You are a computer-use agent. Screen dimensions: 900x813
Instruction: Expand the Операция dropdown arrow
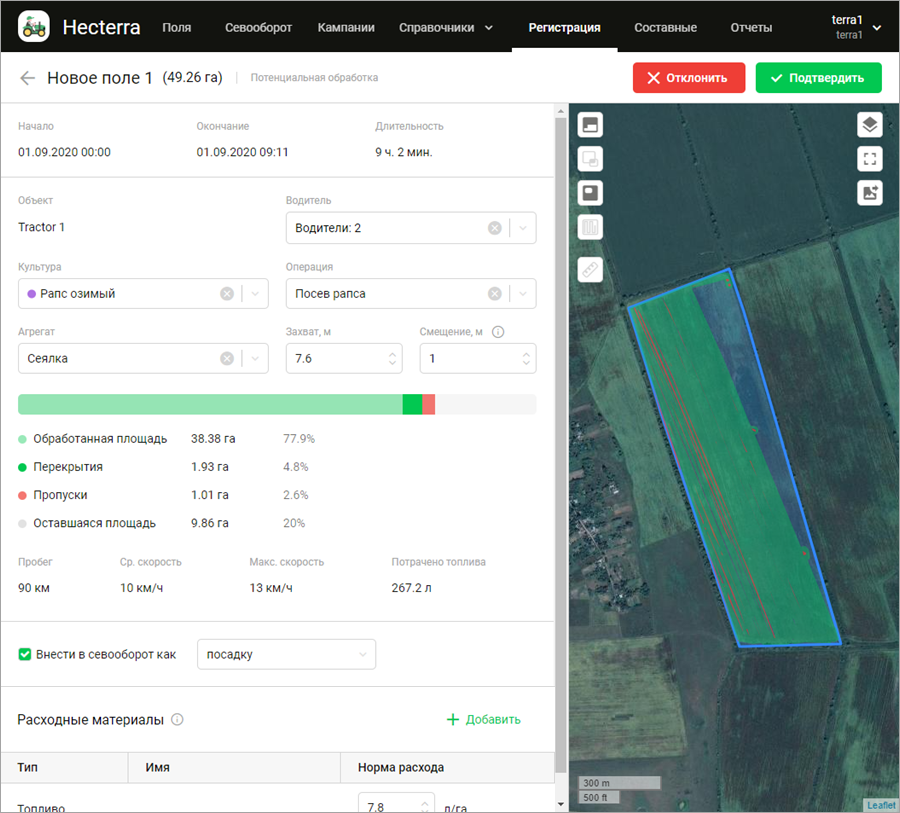(522, 294)
